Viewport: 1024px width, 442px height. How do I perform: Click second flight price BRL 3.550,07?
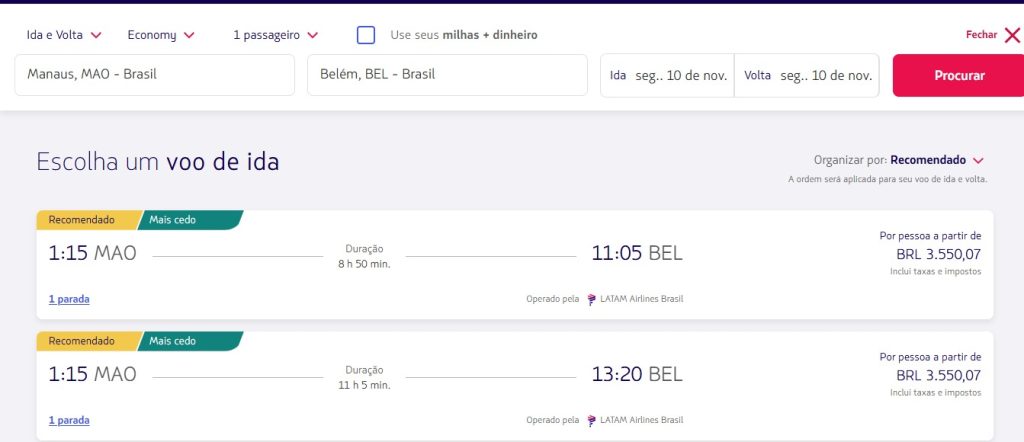tap(938, 376)
